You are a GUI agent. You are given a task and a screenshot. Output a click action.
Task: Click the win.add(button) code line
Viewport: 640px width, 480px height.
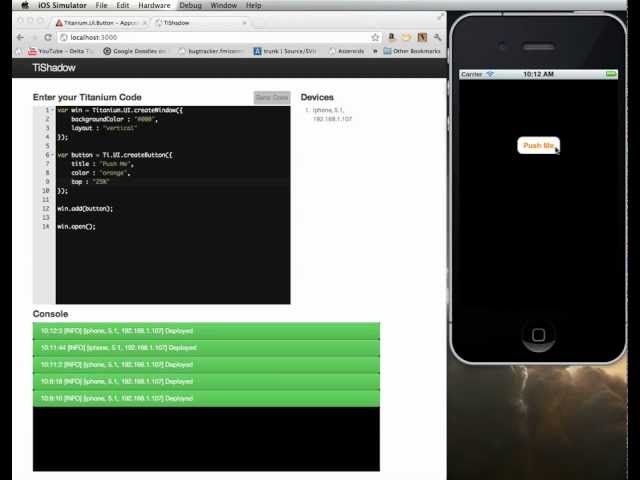85,209
